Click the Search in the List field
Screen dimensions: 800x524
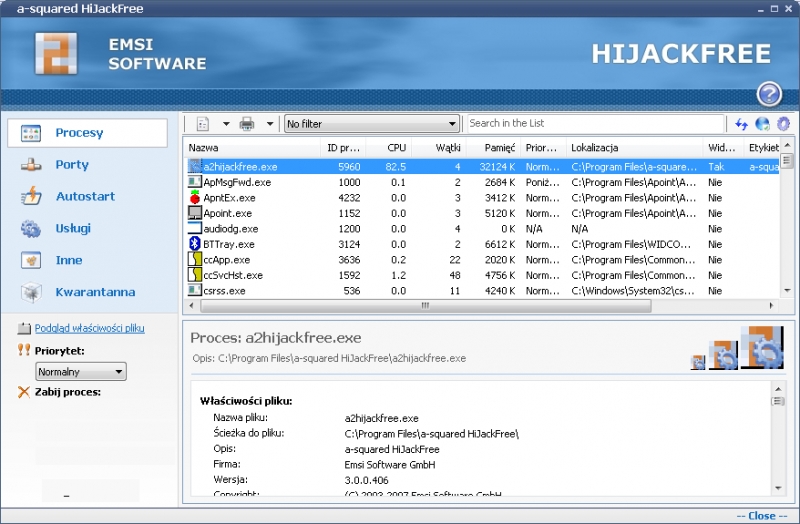click(595, 123)
